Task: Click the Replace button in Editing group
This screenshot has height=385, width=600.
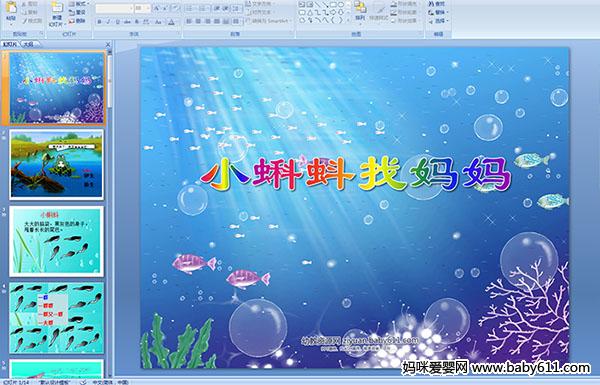Action: 437,12
